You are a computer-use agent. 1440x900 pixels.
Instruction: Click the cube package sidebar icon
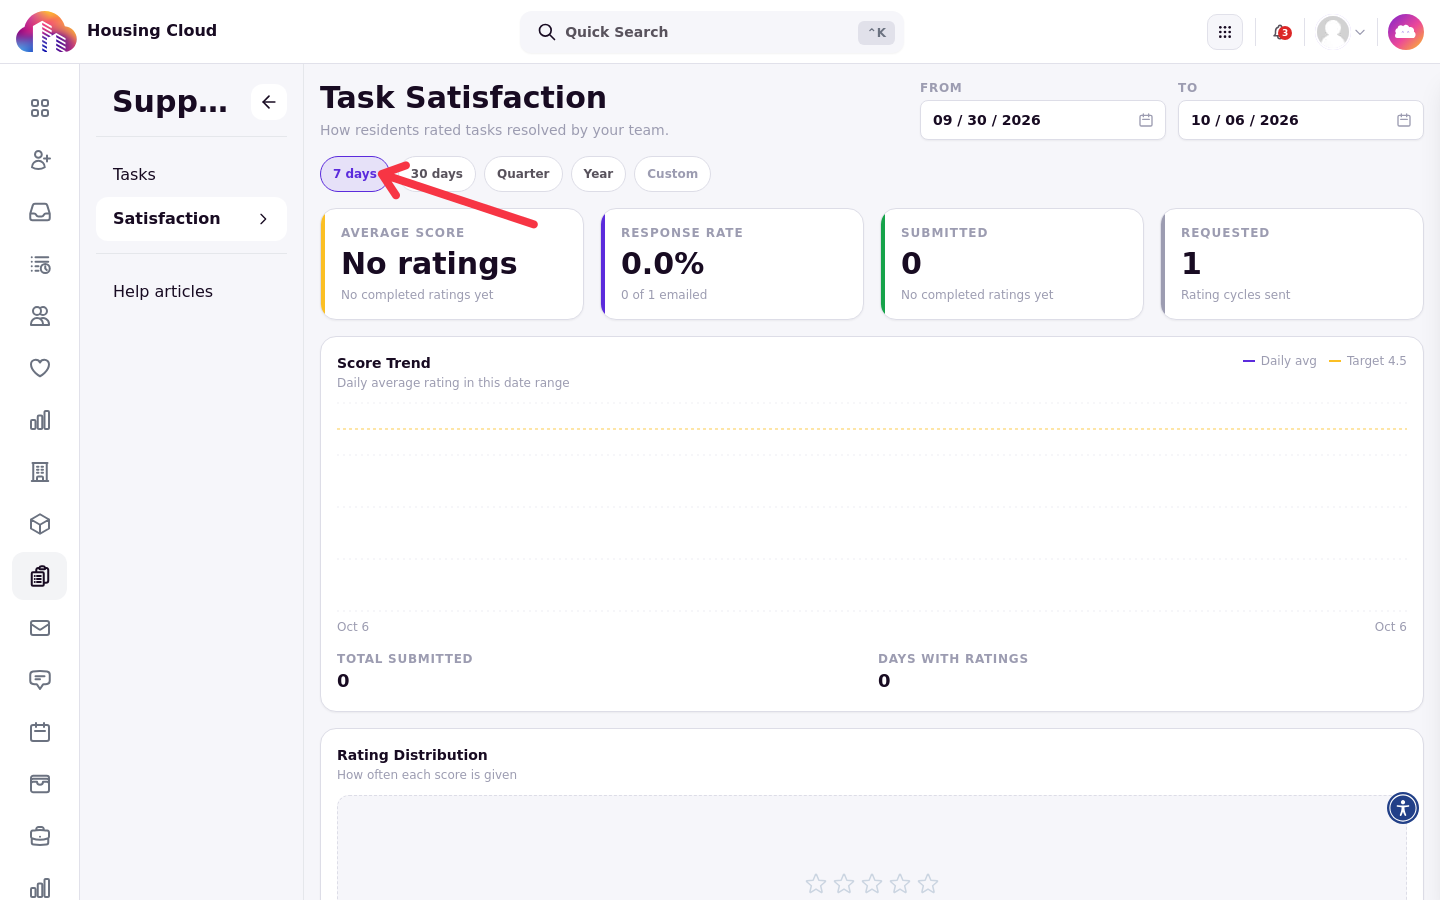pyautogui.click(x=40, y=524)
